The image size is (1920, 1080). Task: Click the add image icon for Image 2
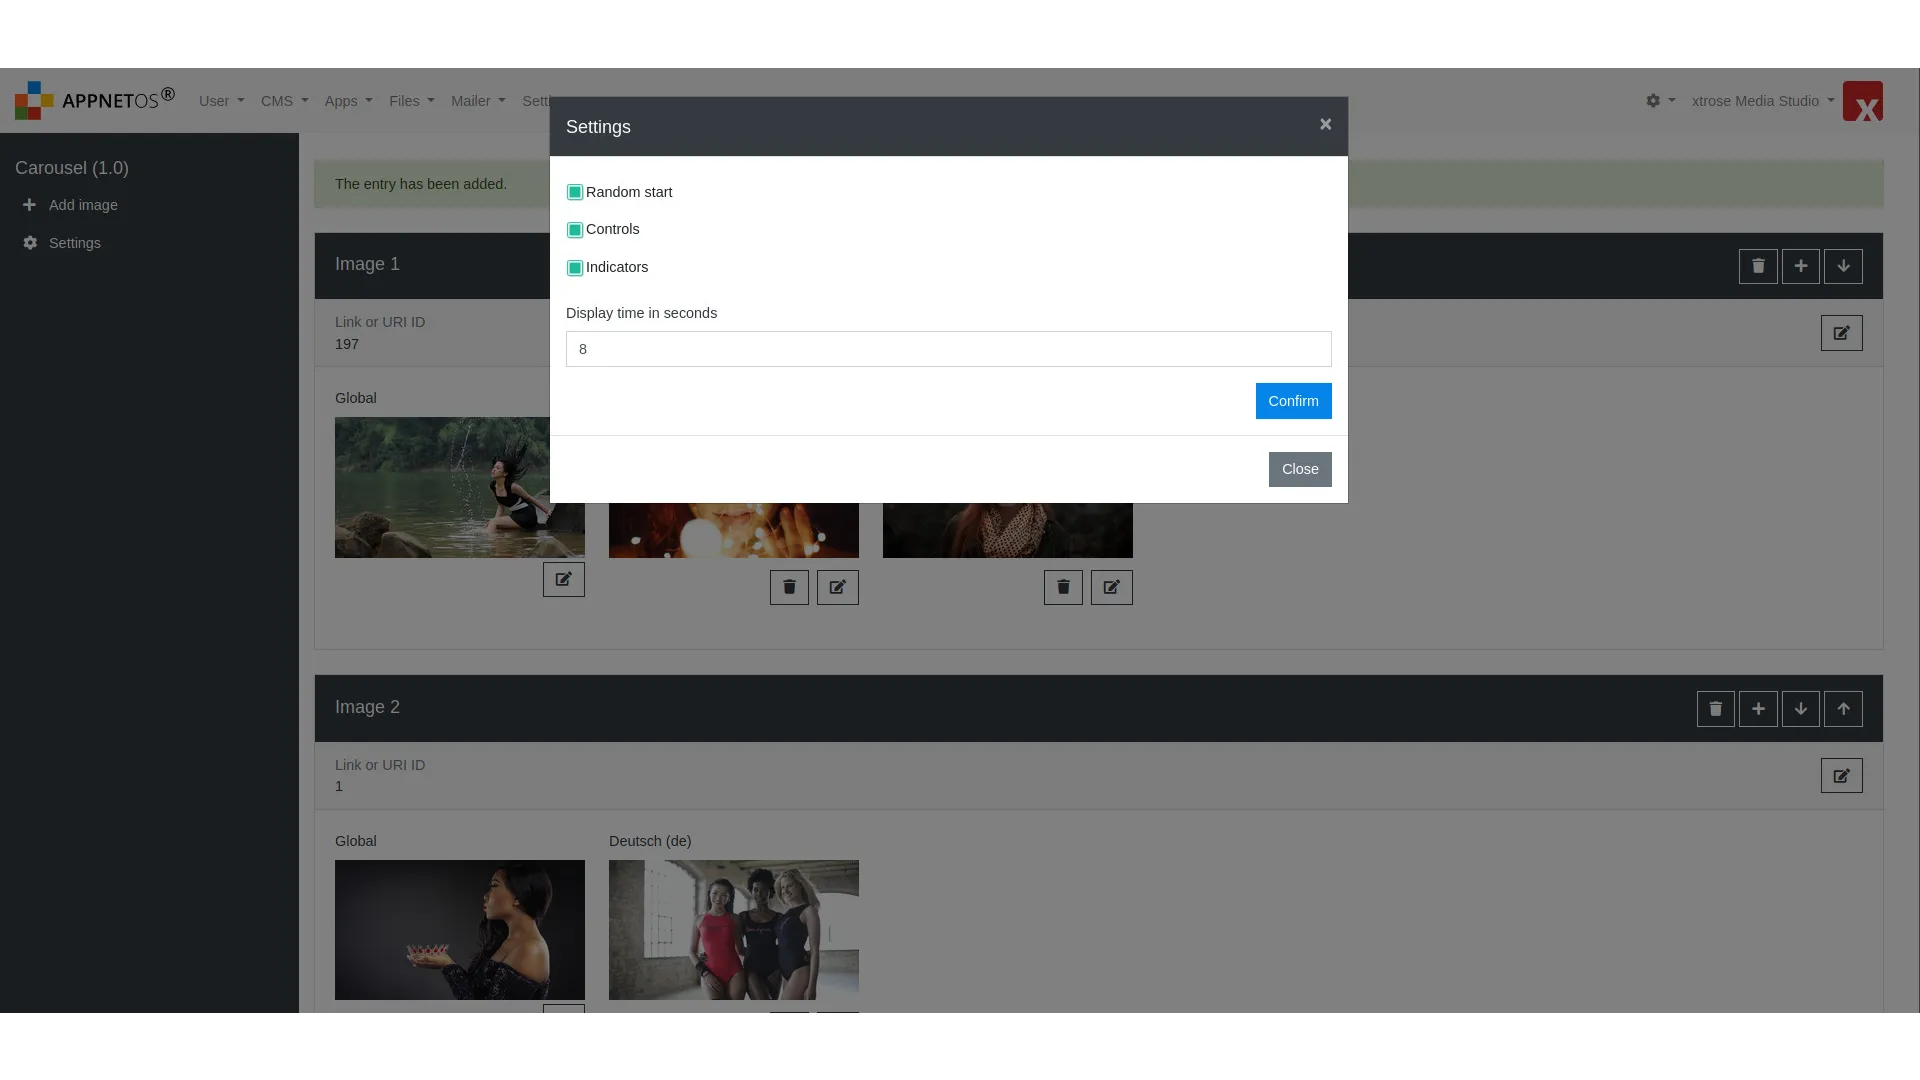click(x=1758, y=708)
